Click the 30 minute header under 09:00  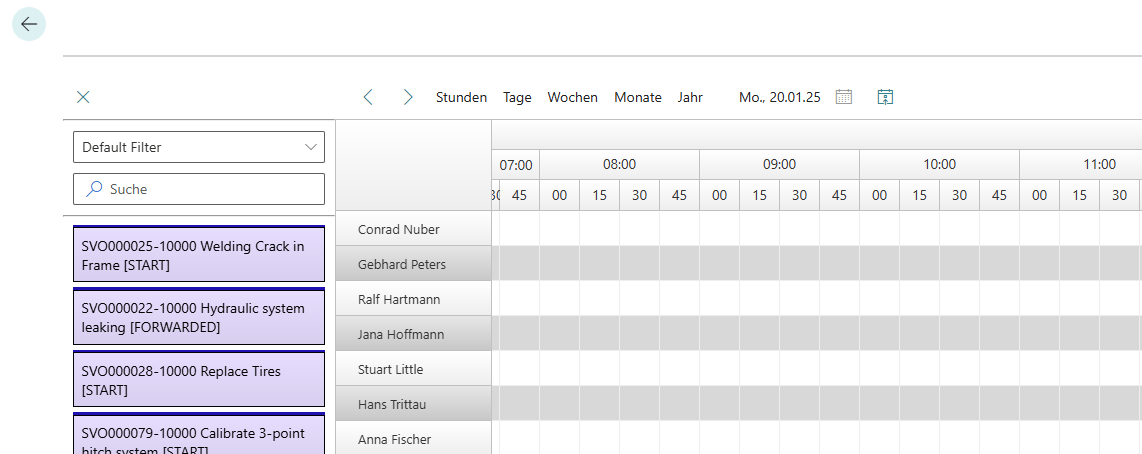[x=800, y=195]
